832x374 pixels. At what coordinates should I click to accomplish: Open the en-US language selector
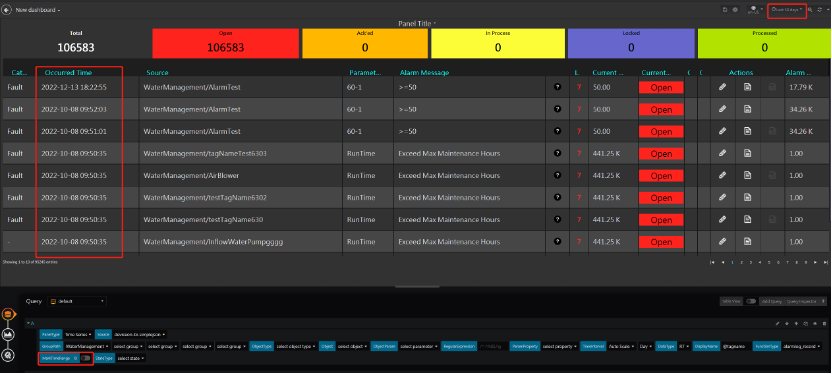[755, 11]
